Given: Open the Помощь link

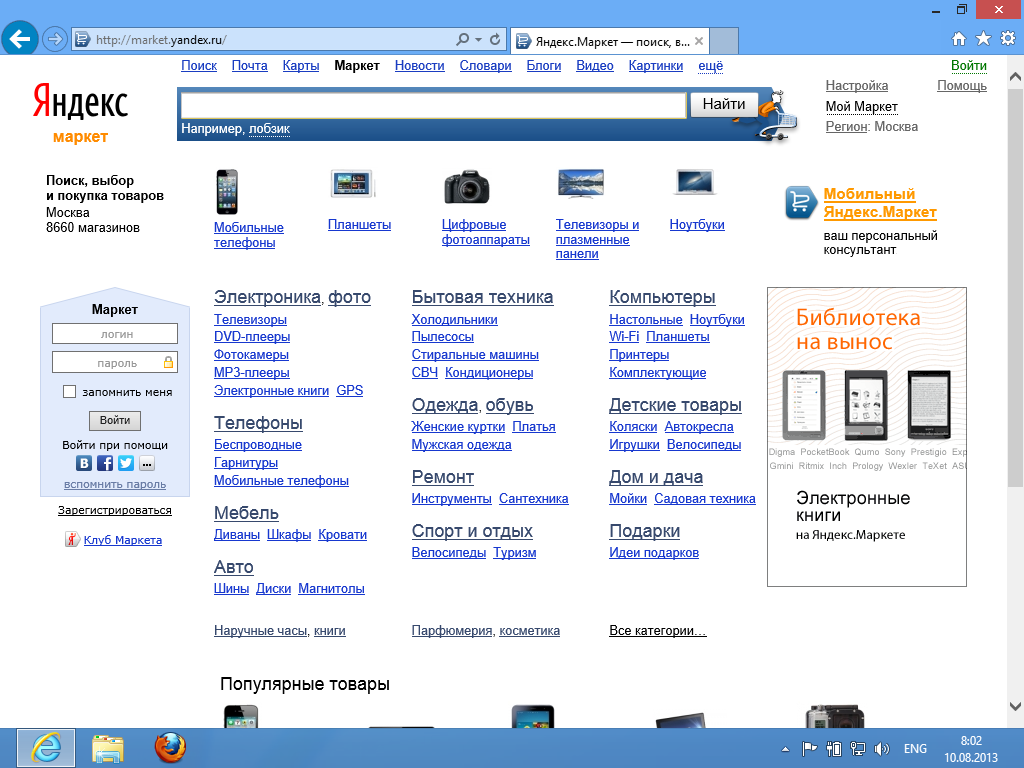Looking at the screenshot, I should [961, 86].
